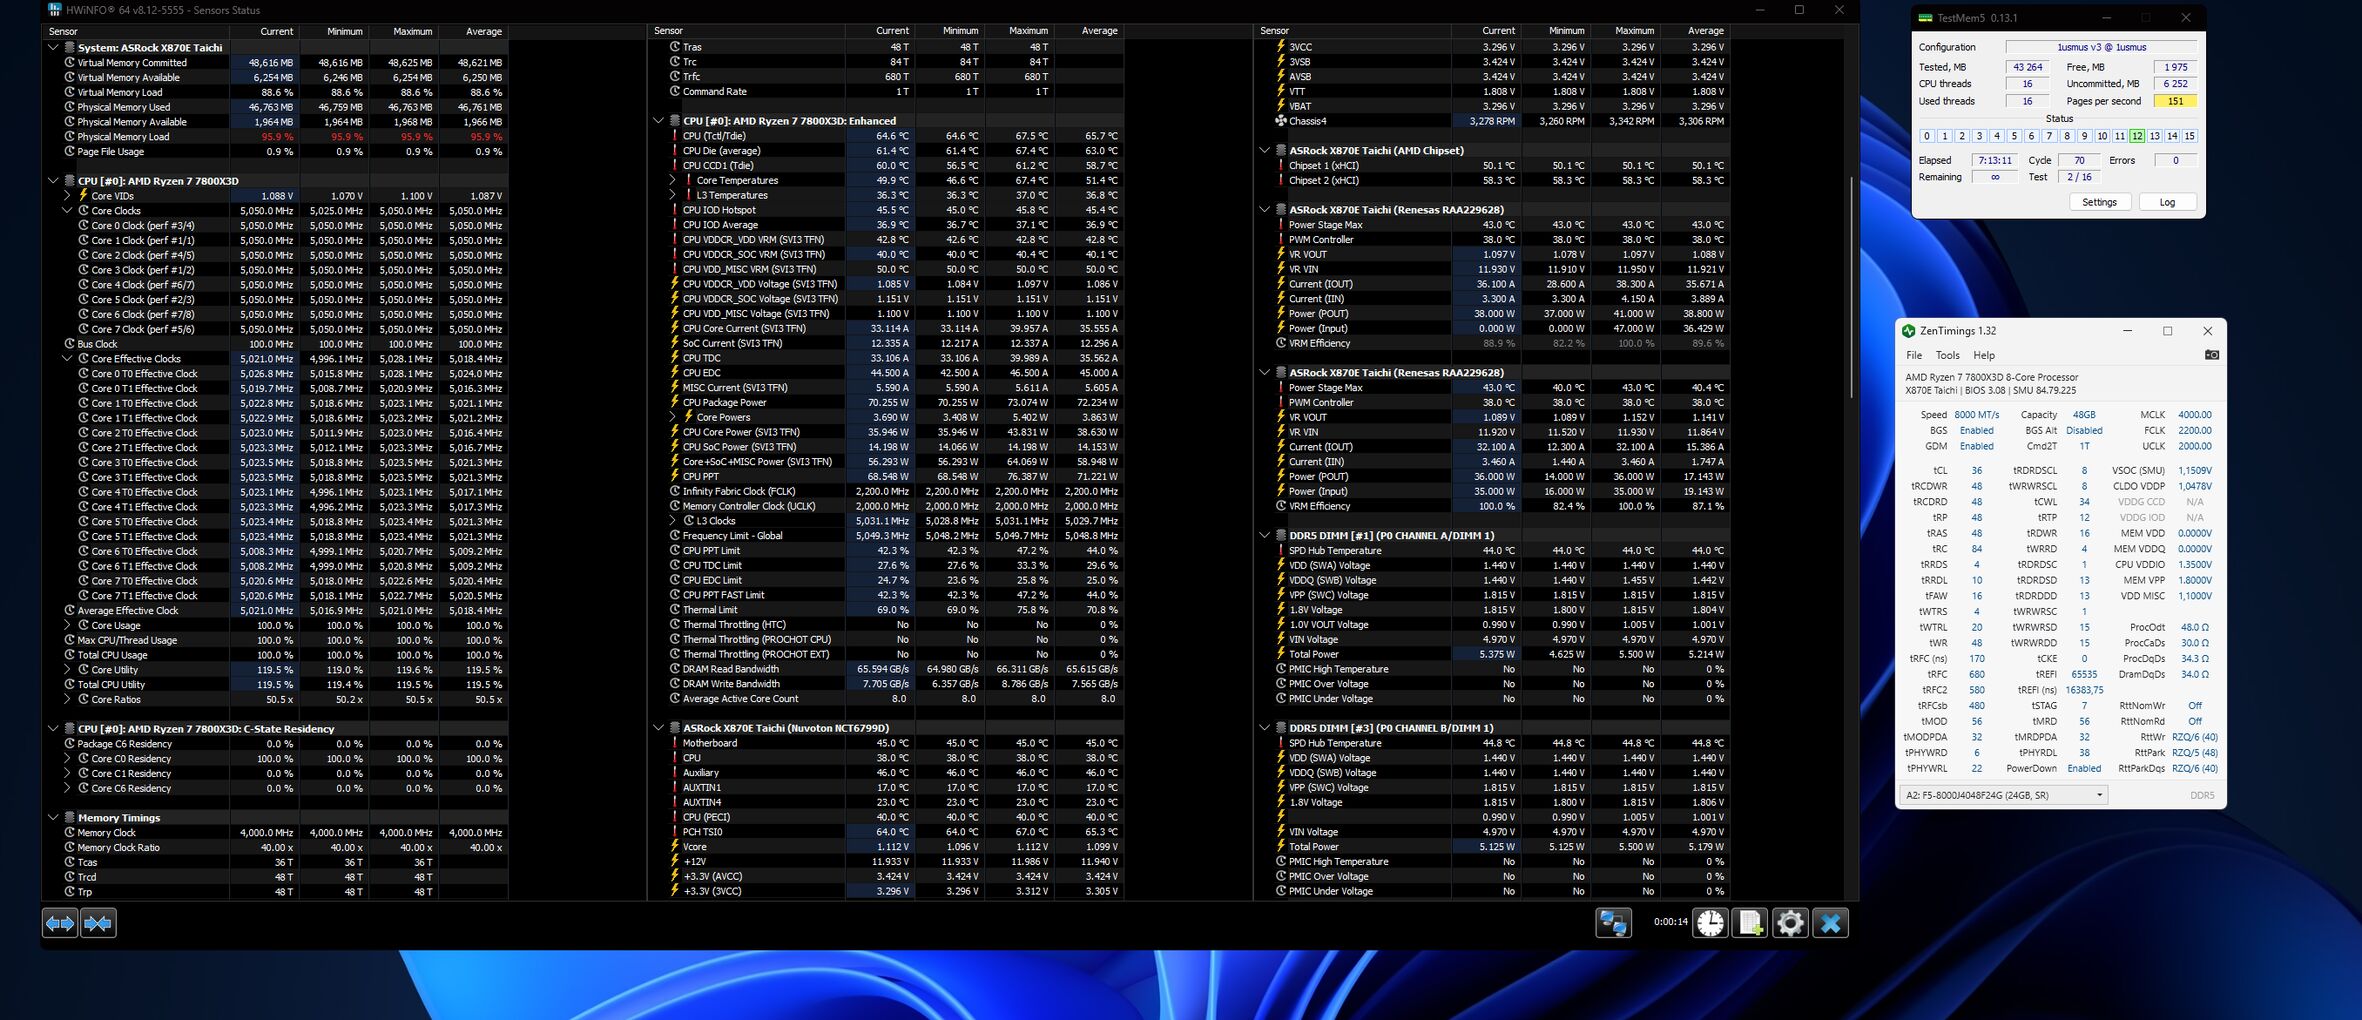Click the expand-layout double arrow button in HWiNFO

60,923
